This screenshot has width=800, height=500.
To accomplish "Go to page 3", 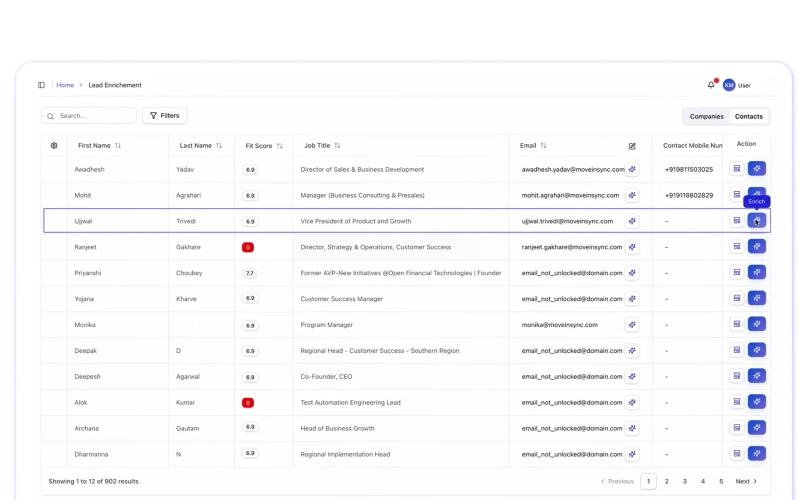I will (x=685, y=481).
